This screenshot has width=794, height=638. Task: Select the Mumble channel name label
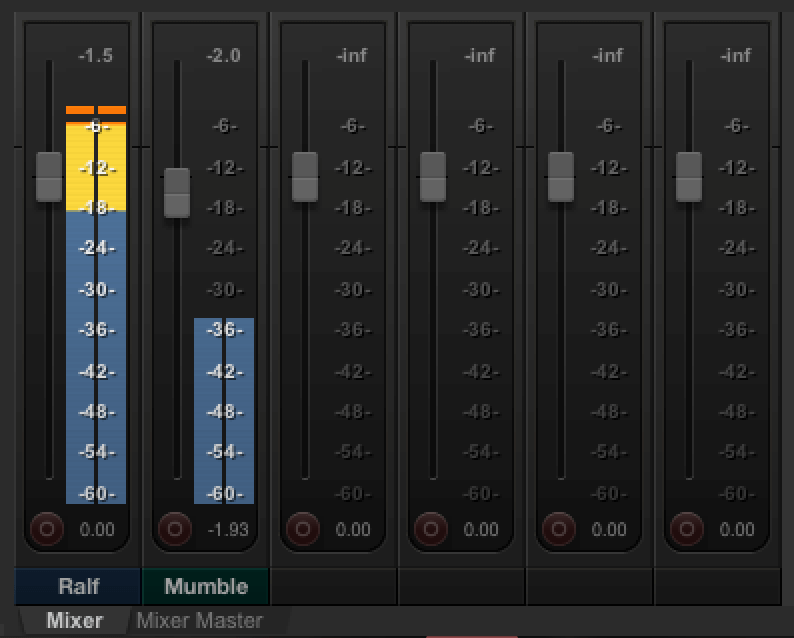(206, 586)
